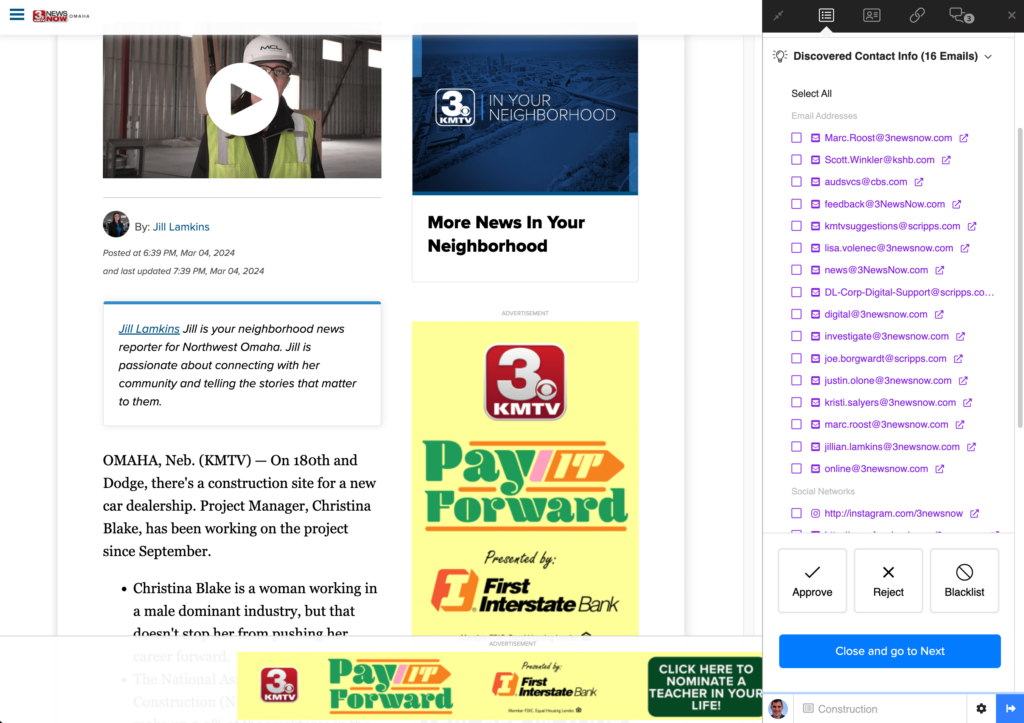Check the Marc.Roost@3newsnow.com checkbox

click(x=796, y=138)
